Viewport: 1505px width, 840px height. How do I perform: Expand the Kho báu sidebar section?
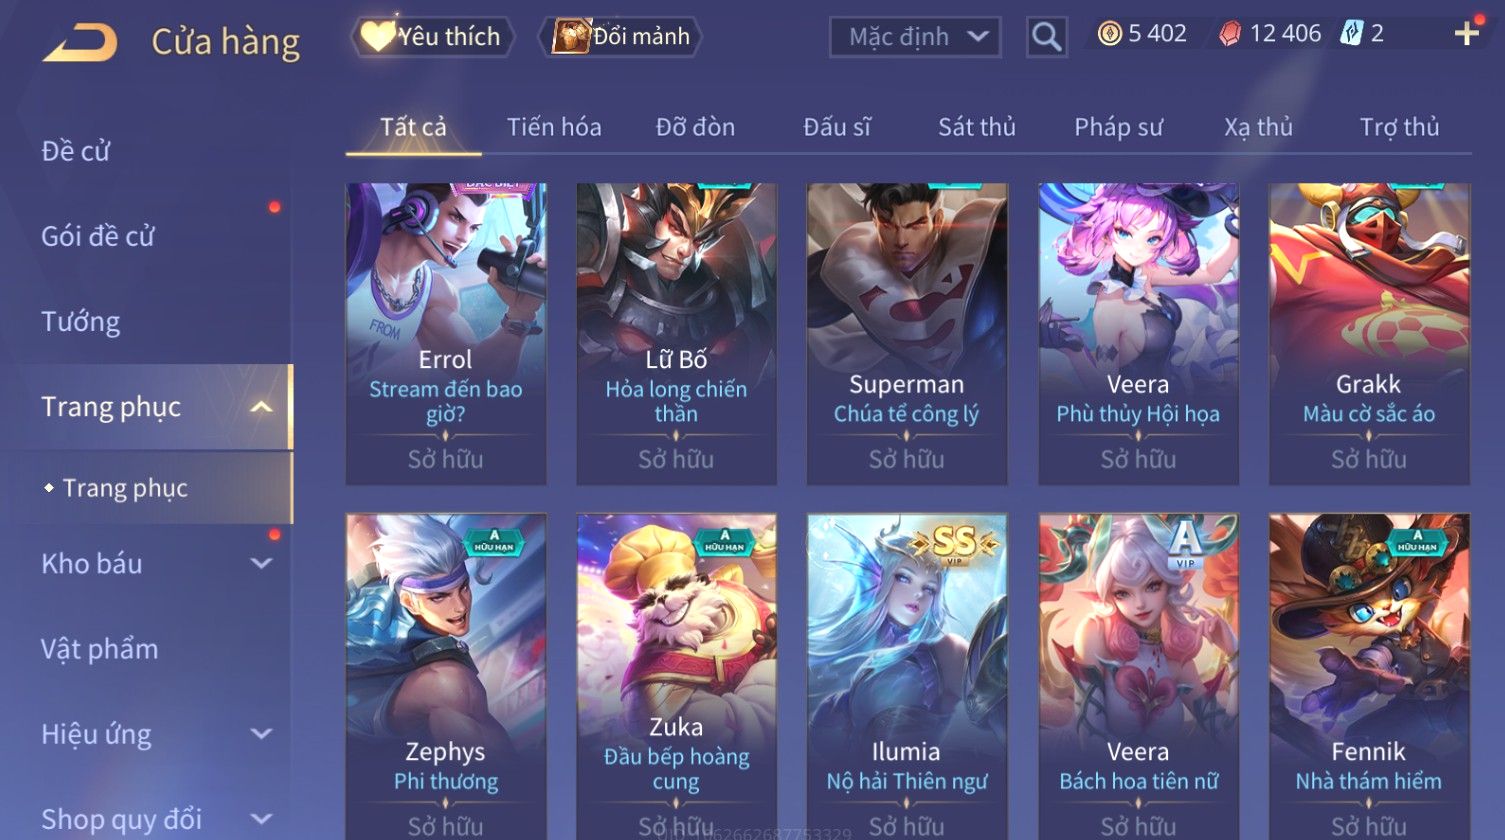coord(261,563)
